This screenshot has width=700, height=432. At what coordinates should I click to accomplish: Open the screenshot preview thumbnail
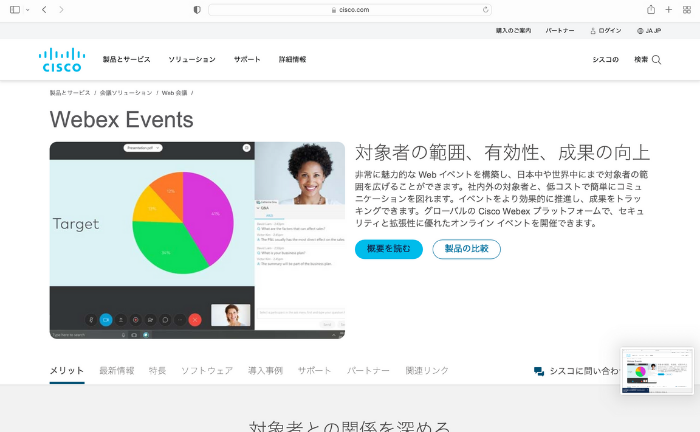click(657, 371)
